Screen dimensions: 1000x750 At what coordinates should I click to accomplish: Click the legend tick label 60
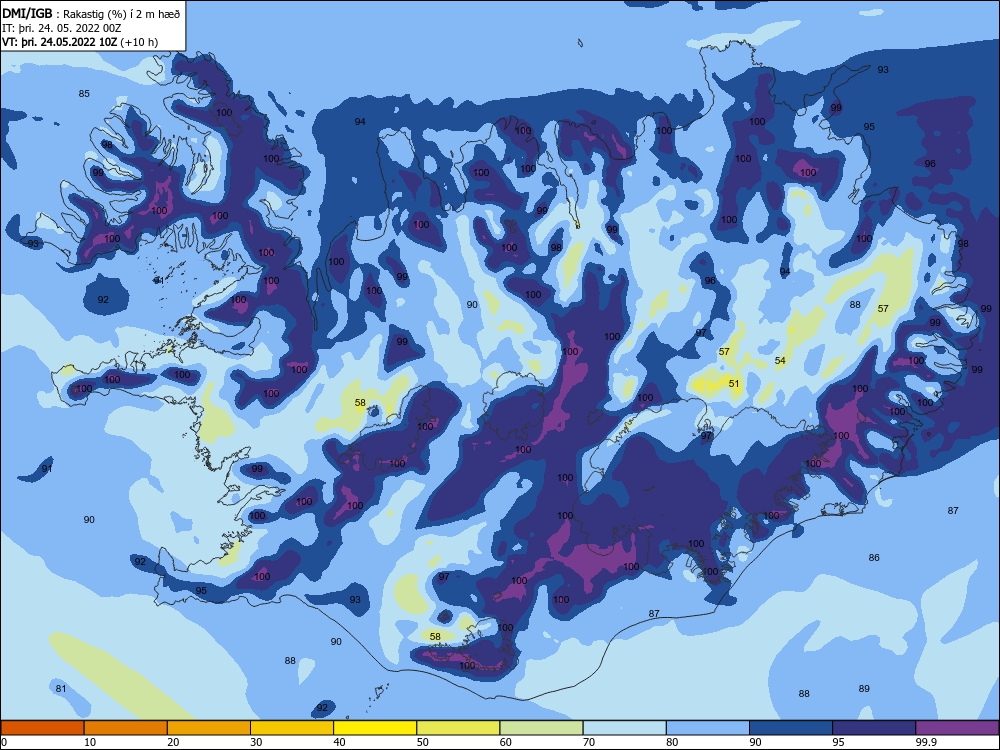pyautogui.click(x=506, y=742)
